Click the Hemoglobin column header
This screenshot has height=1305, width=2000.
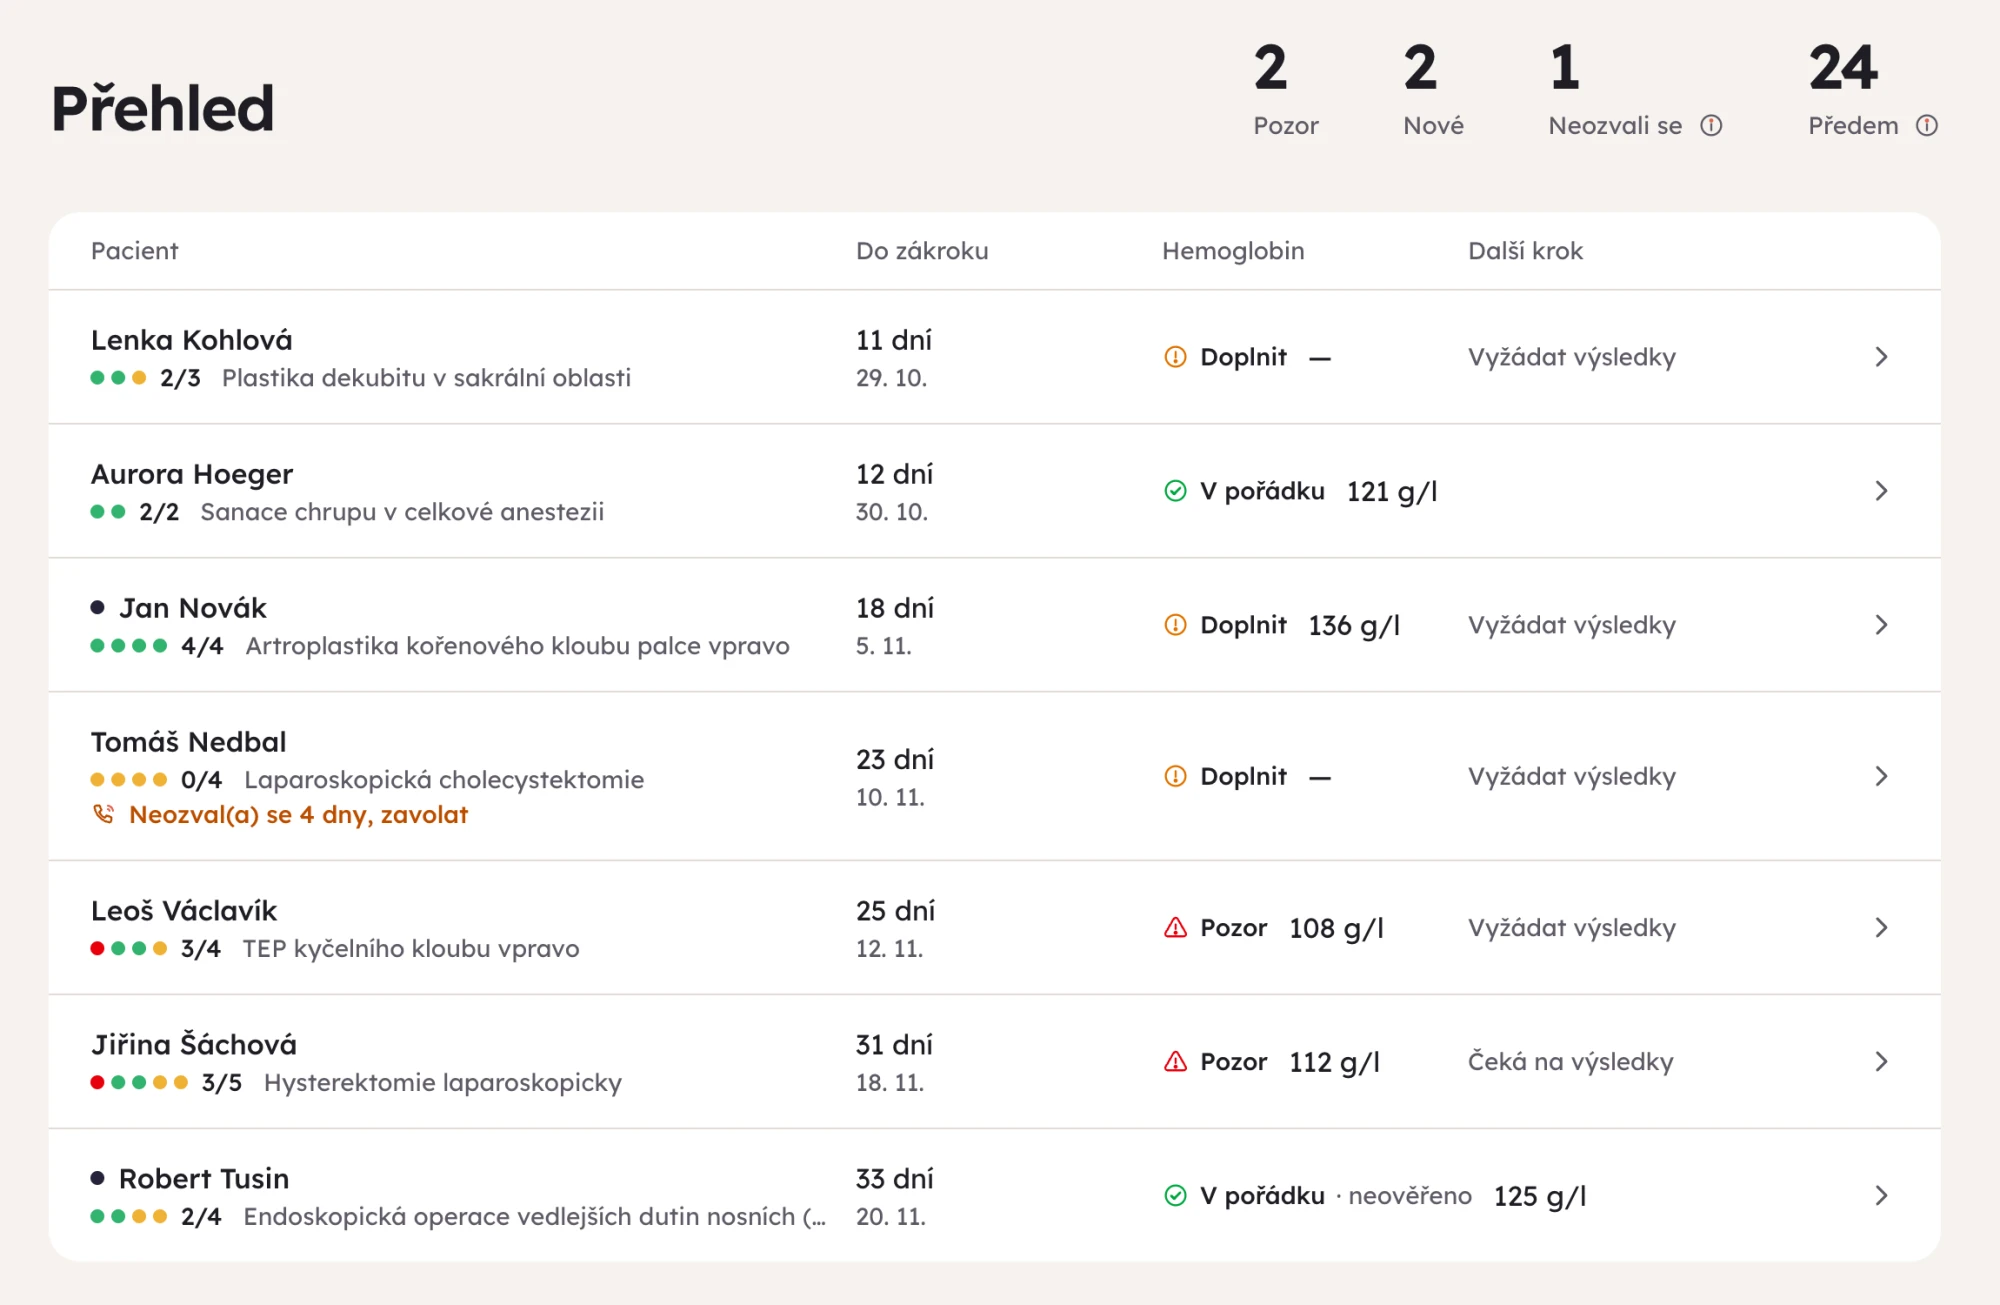tap(1233, 251)
